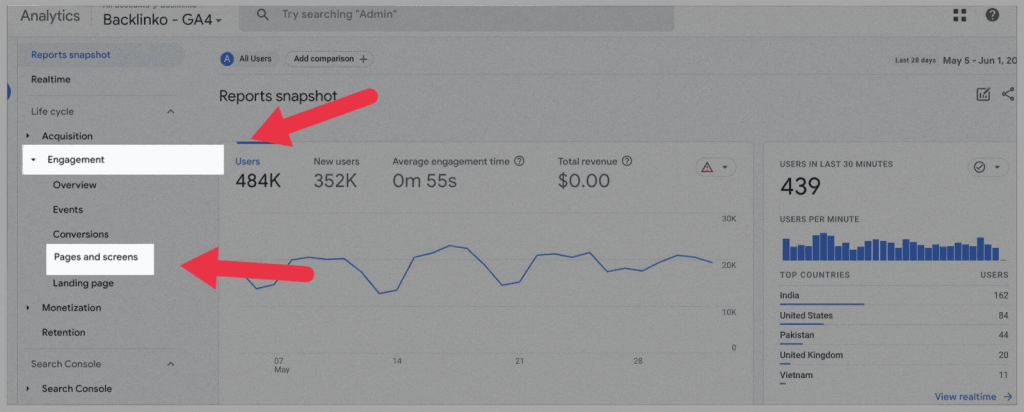Select the New users metric tab
Viewport: 1024px width, 412px height.
pyautogui.click(x=336, y=161)
